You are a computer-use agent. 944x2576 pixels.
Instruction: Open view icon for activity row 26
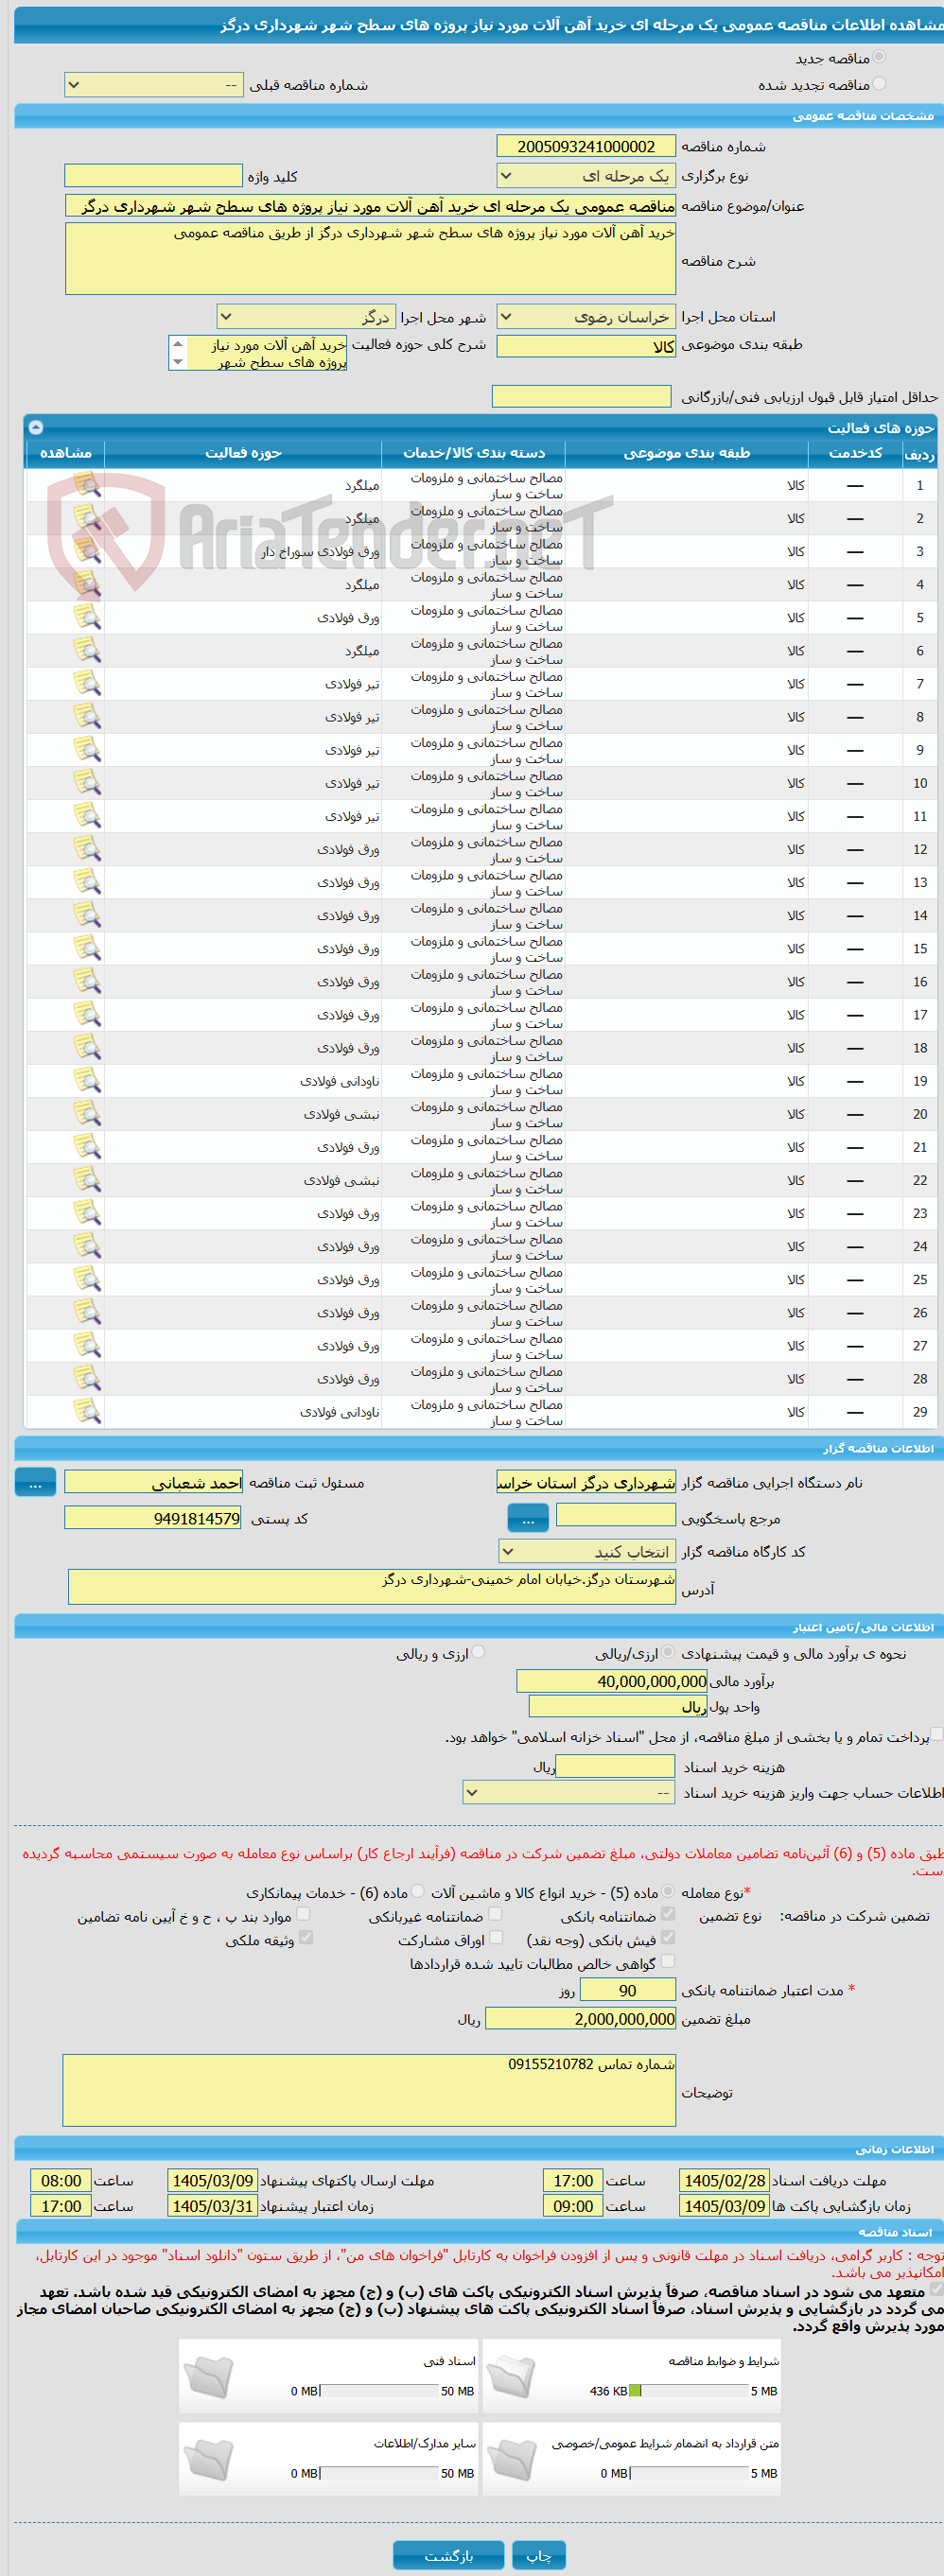(x=87, y=1313)
